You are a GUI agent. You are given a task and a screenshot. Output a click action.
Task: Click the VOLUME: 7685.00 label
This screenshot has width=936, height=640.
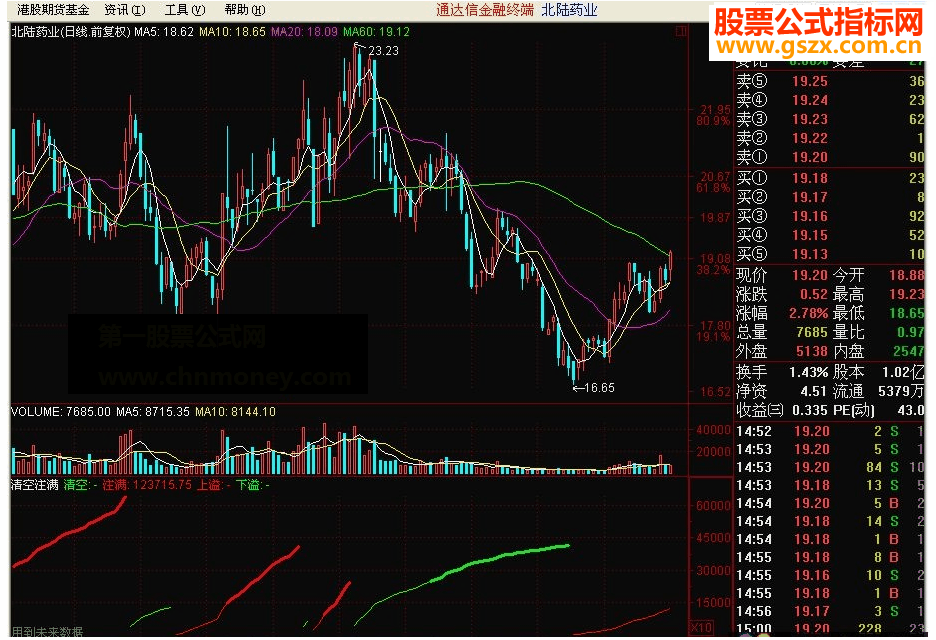(61, 412)
